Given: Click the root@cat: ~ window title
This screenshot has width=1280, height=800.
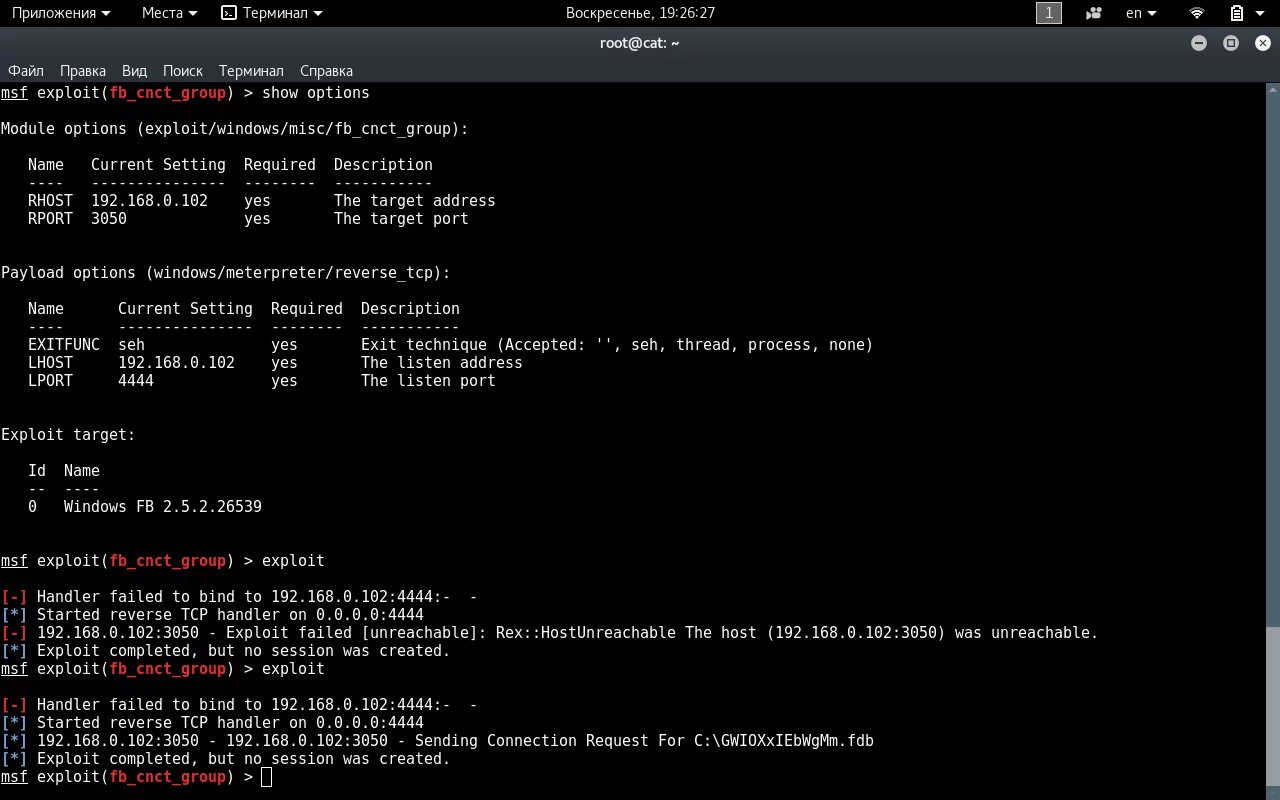Looking at the screenshot, I should point(640,43).
